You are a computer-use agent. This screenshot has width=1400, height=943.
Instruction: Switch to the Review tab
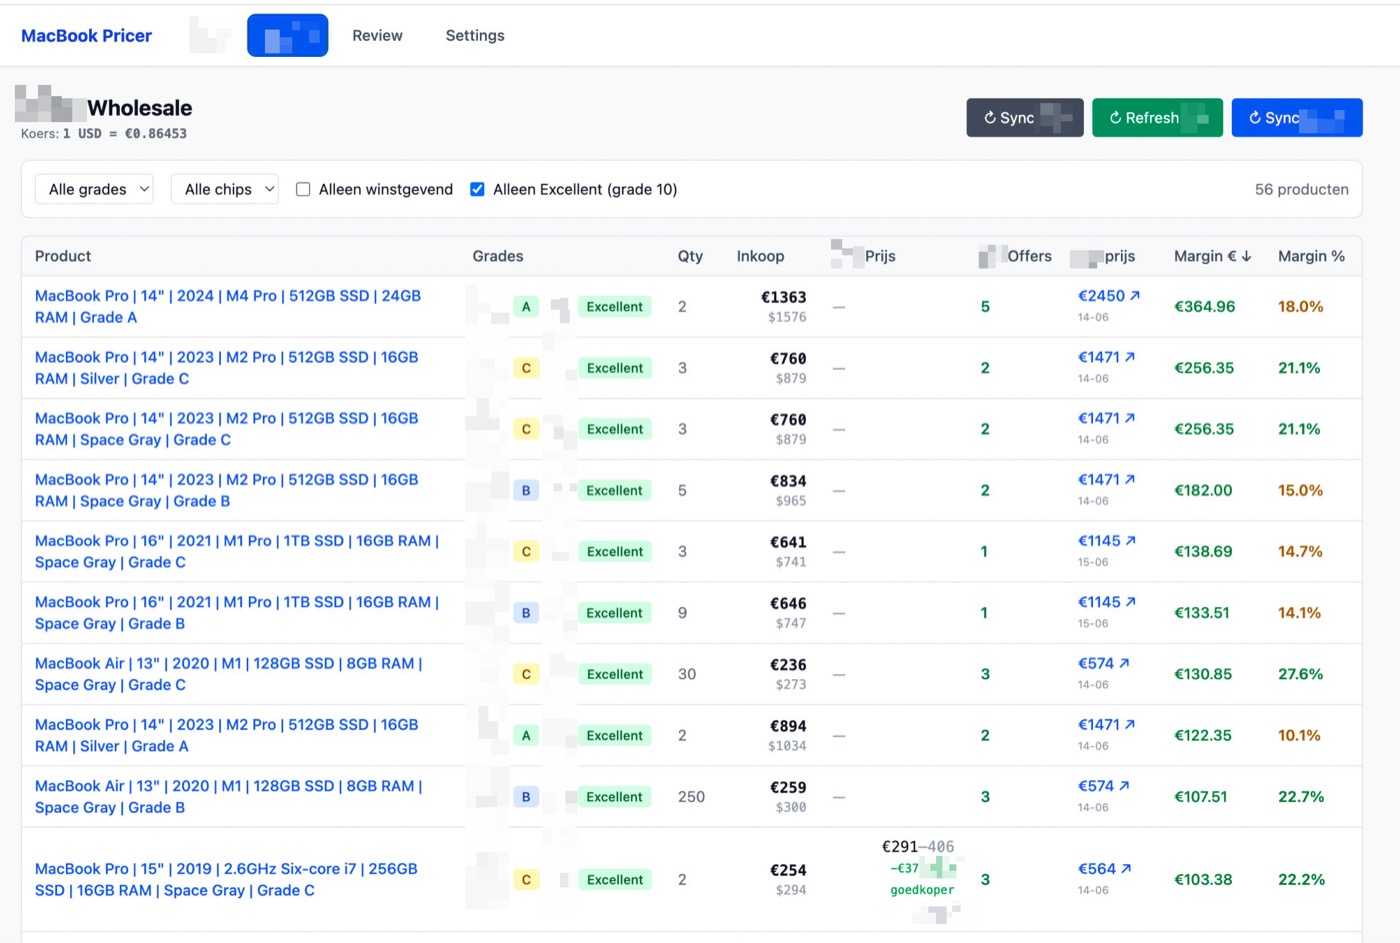pos(377,36)
